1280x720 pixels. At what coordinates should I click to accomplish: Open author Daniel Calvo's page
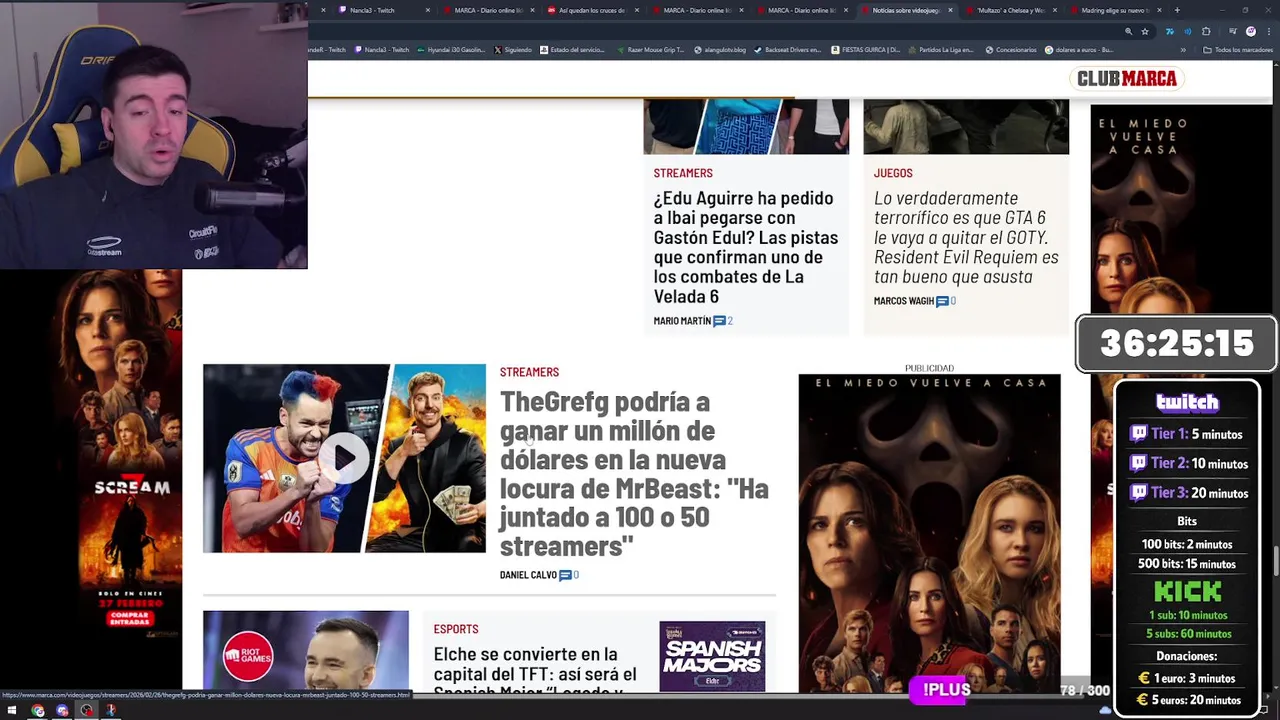(528, 575)
